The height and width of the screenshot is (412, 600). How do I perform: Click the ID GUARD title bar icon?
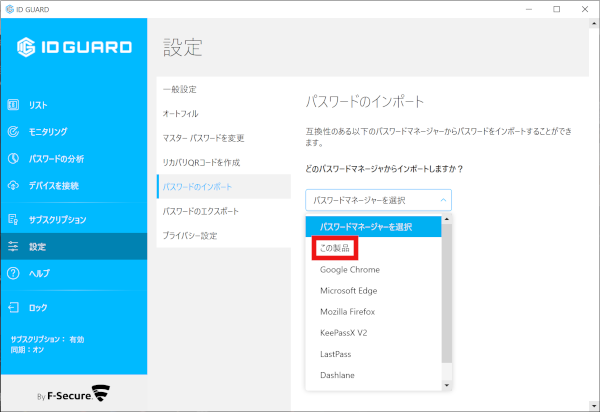10,9
